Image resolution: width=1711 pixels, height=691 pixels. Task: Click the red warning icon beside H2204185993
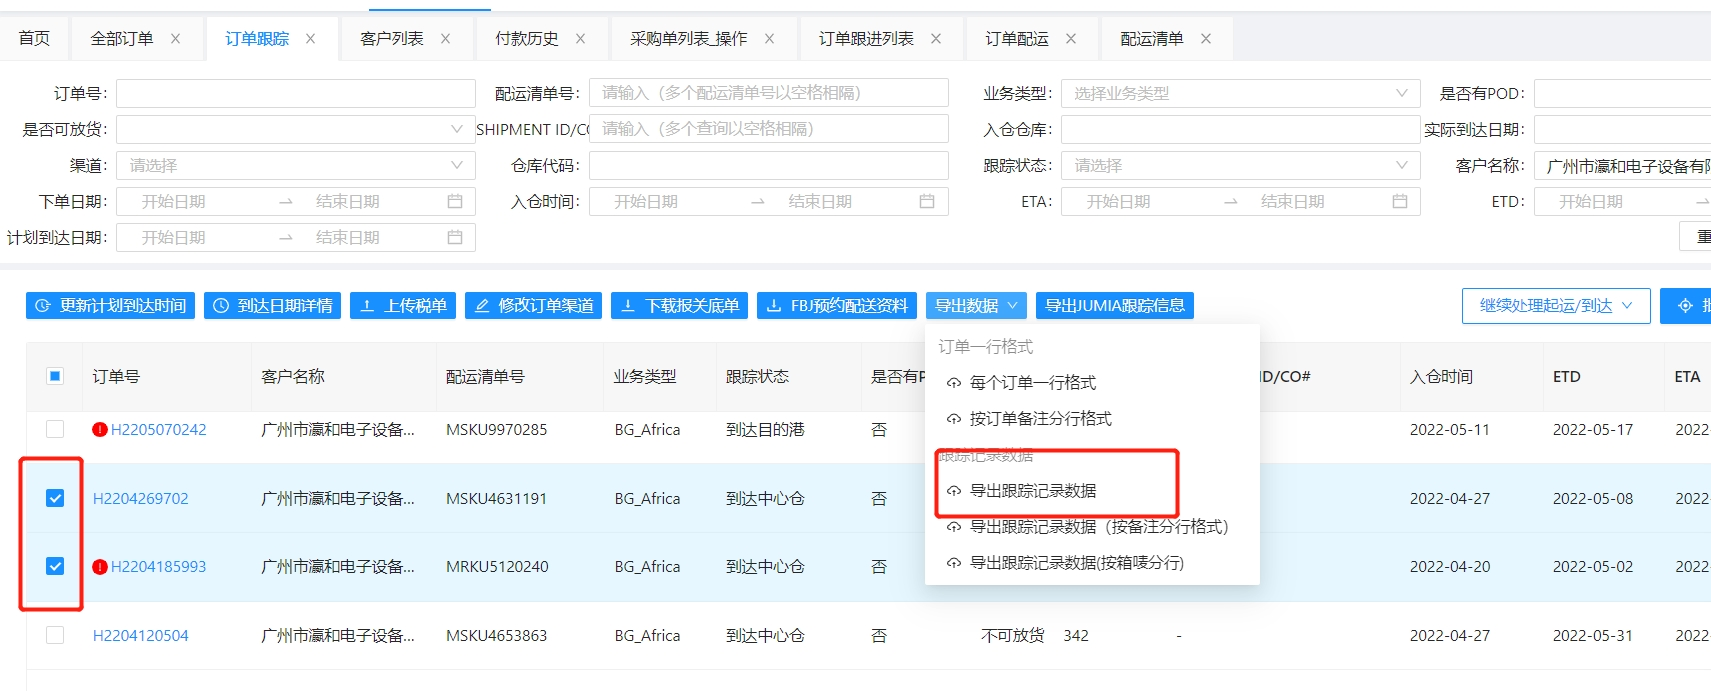pos(100,567)
